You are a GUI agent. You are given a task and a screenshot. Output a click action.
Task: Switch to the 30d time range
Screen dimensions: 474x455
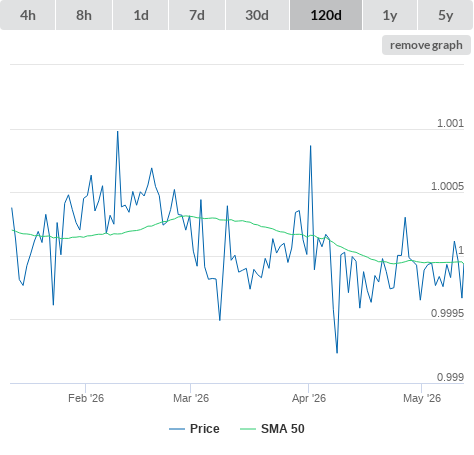[x=257, y=15]
